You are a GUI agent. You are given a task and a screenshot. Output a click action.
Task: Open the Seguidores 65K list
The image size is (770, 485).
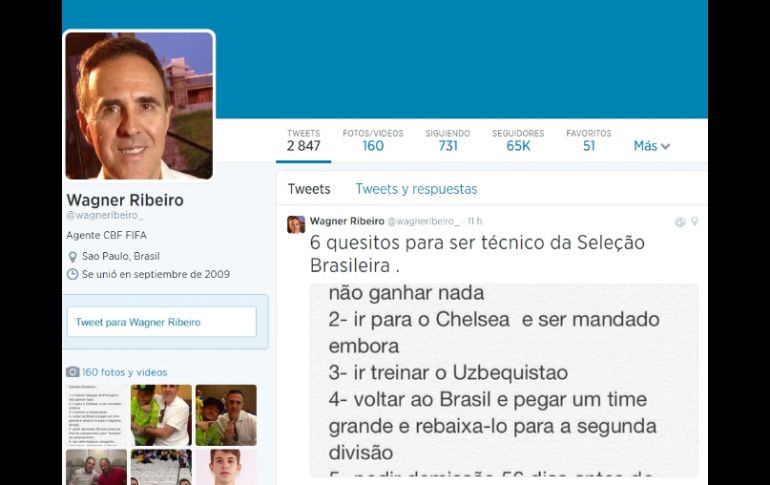(x=518, y=140)
